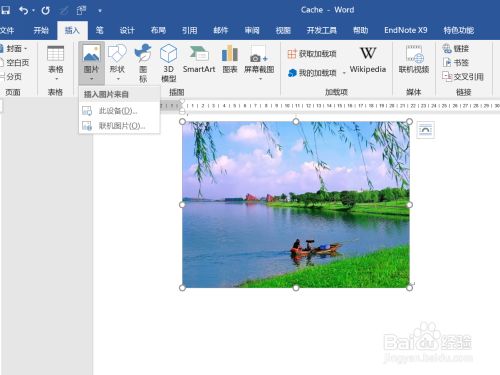The height and width of the screenshot is (375, 500).
Task: Open 我的加载项 add-ins
Action: [x=312, y=73]
